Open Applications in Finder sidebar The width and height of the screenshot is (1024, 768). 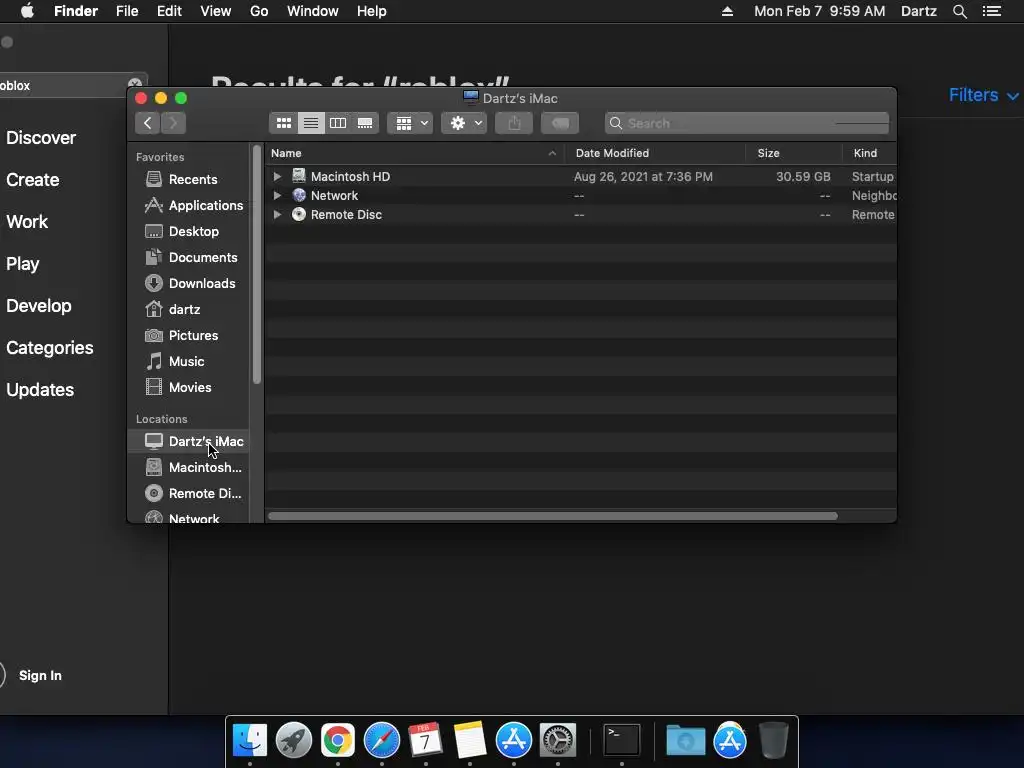[x=188, y=205]
